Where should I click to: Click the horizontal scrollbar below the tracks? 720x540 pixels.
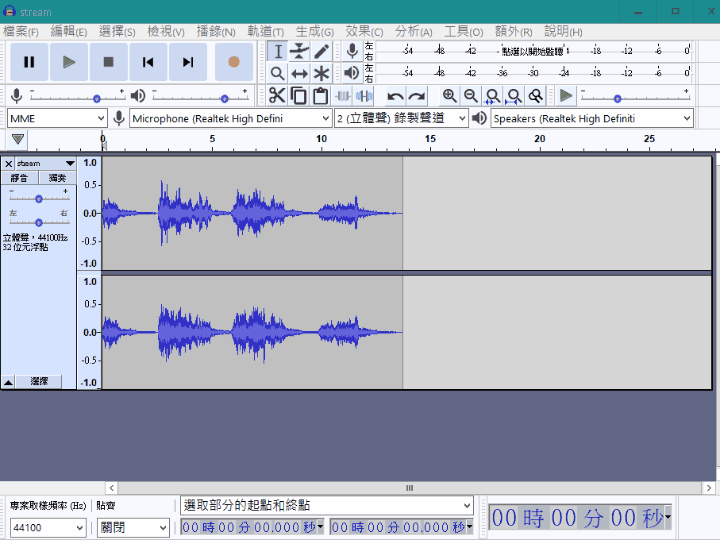408,488
